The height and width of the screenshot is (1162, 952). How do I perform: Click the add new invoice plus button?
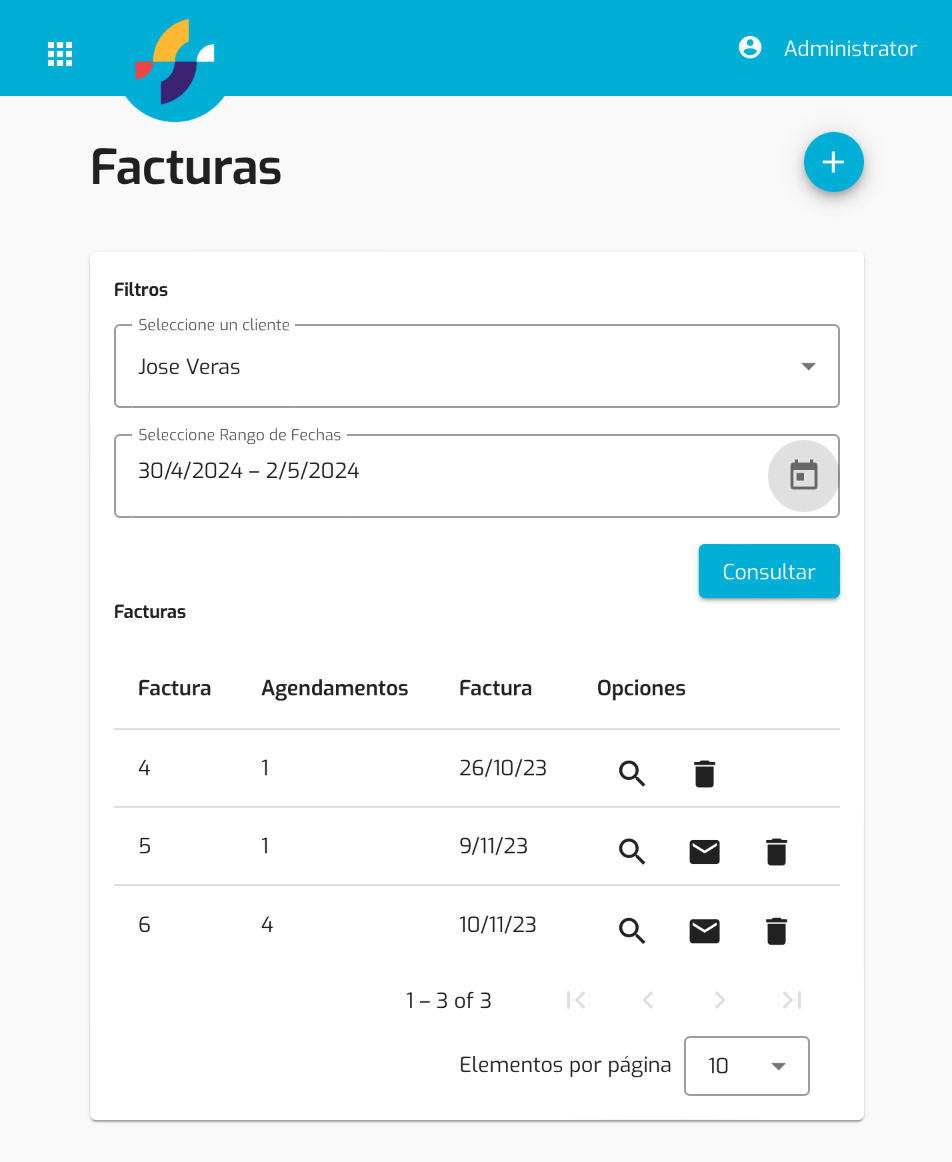pos(833,162)
